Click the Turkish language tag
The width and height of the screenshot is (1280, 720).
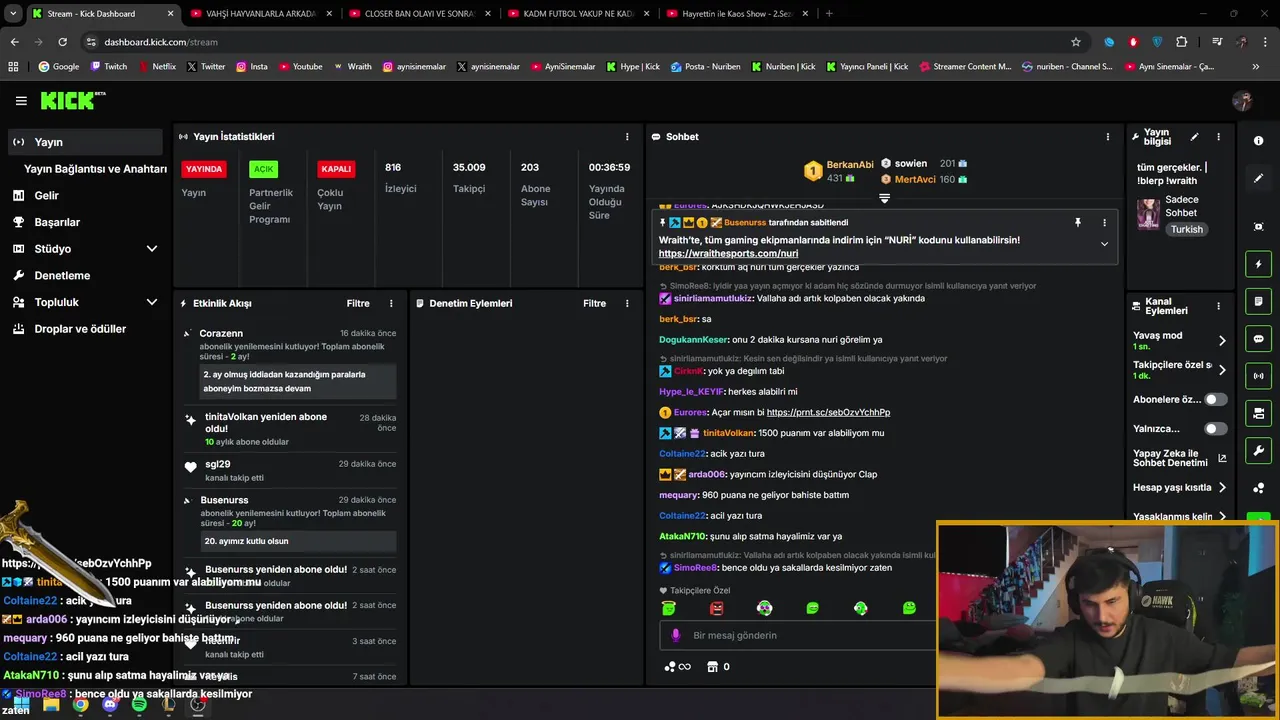pyautogui.click(x=1187, y=229)
